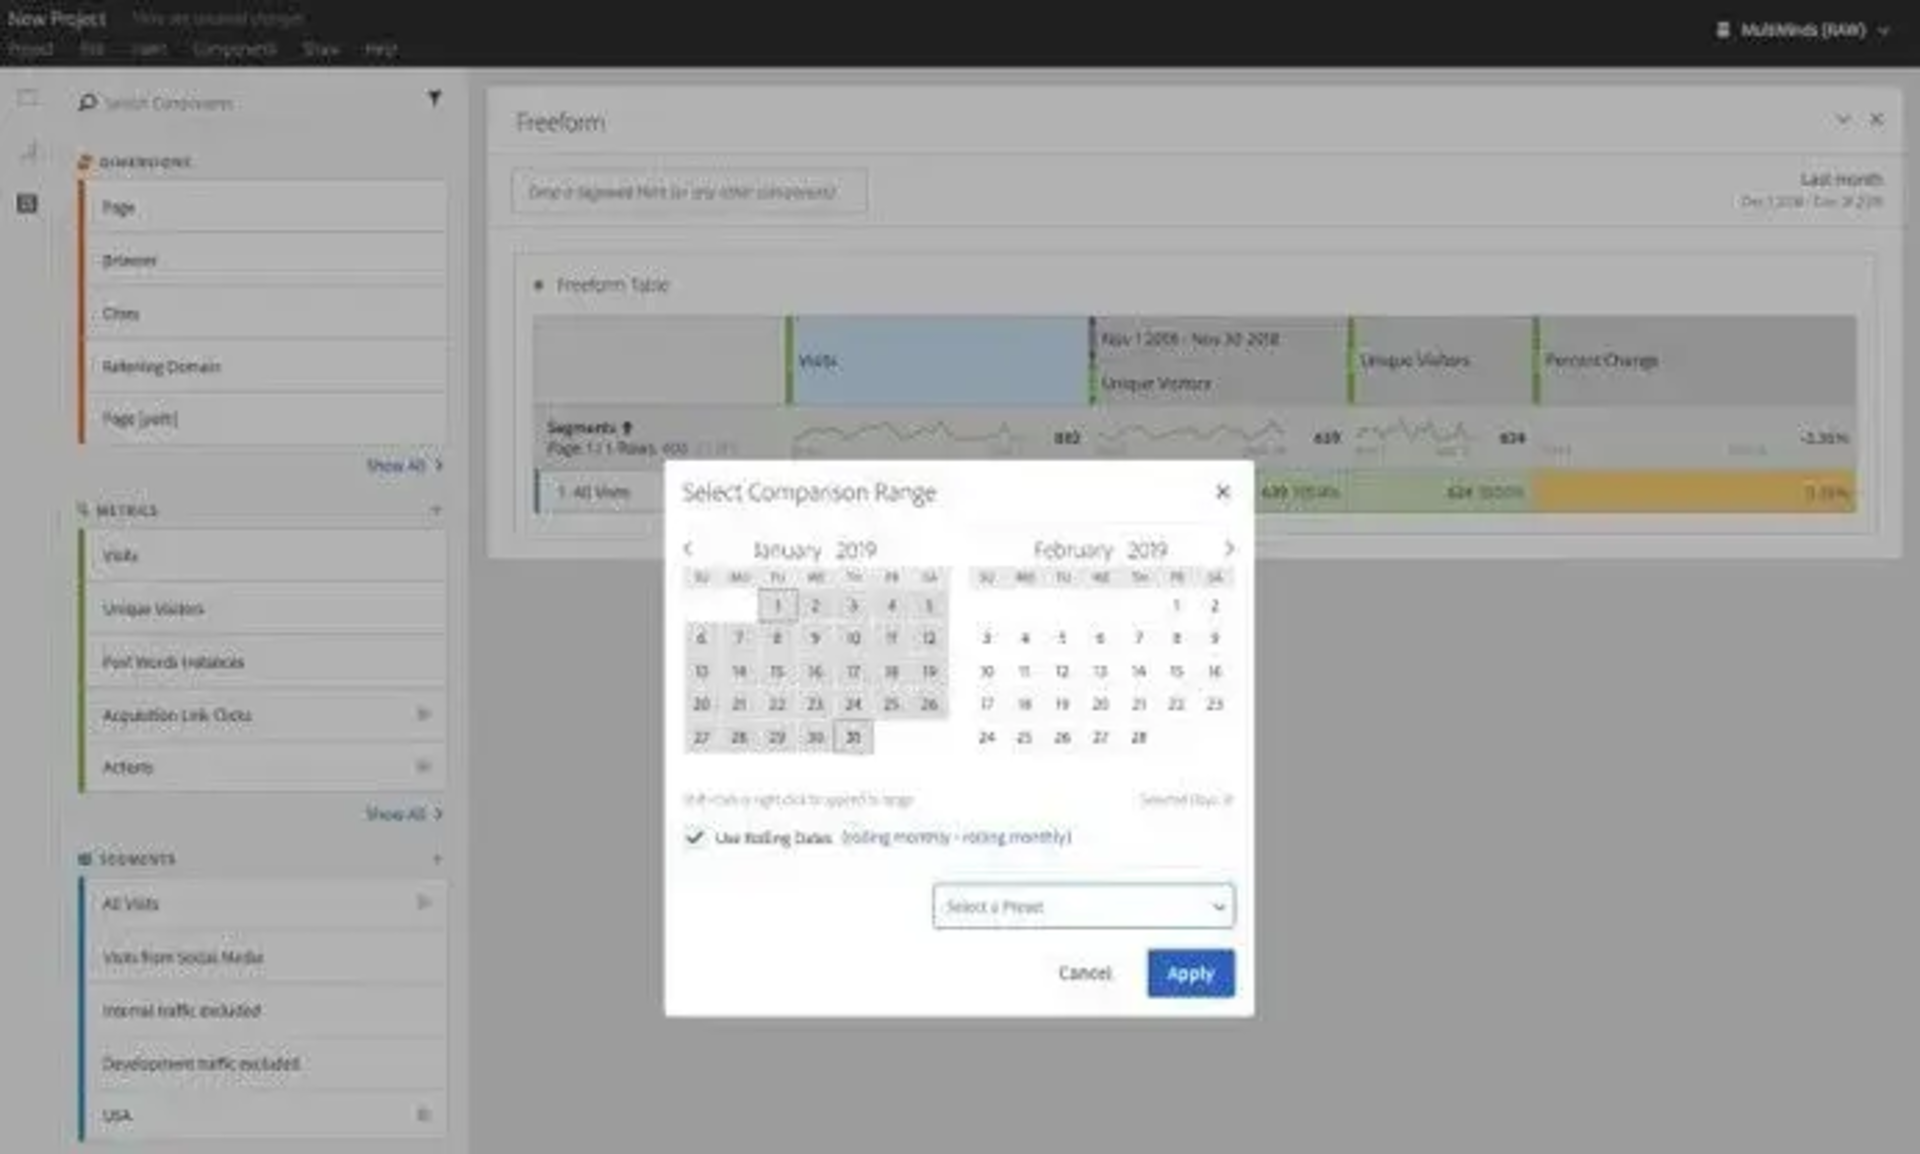Open the Visualizations icon in left rail
The image size is (1920, 1154).
(28, 151)
